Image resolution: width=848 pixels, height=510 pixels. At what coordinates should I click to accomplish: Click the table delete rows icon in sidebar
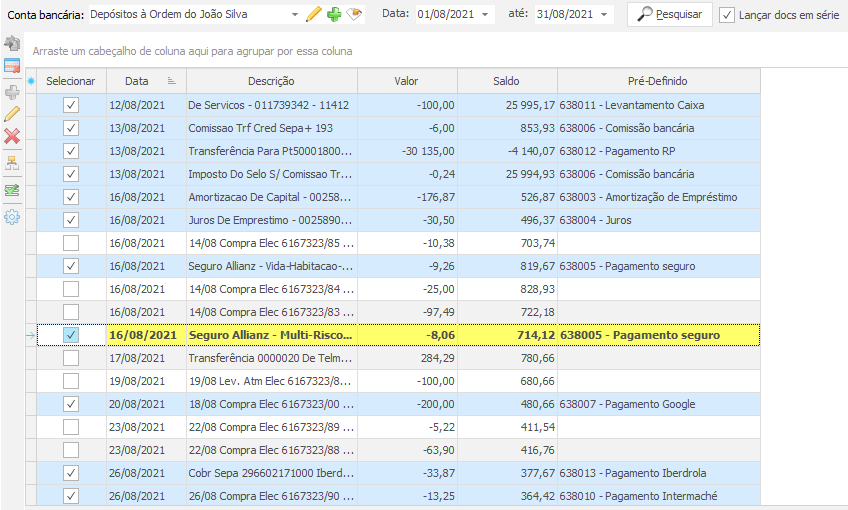12,66
